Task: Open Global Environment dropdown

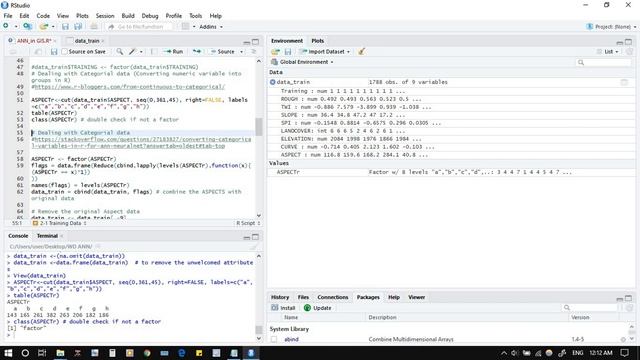Action: click(x=302, y=62)
